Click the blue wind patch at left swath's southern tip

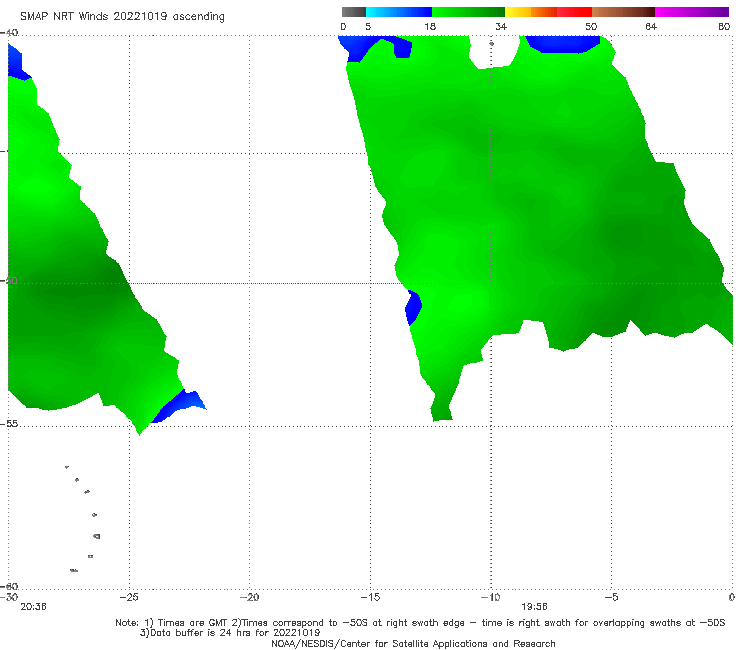point(179,406)
